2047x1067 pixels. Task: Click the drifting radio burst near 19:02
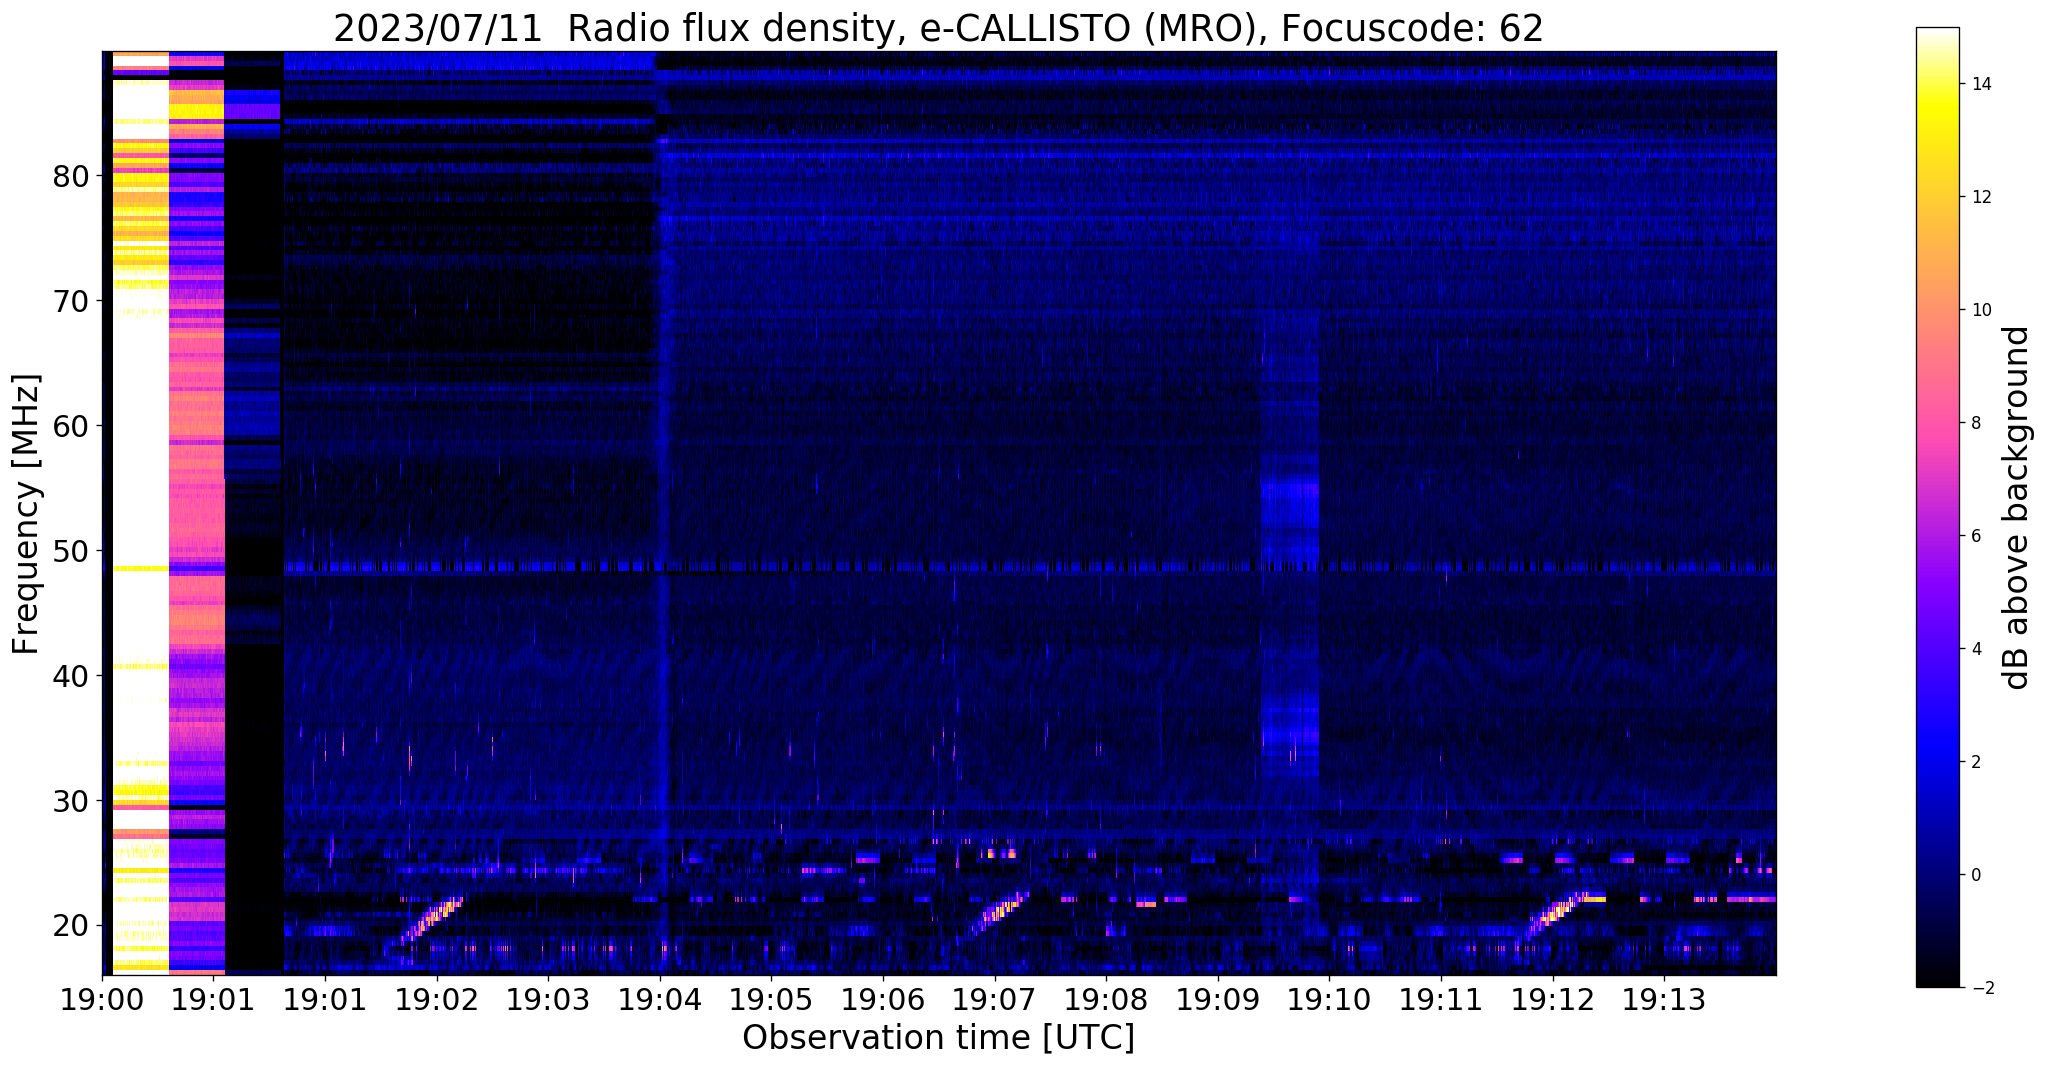point(432,918)
